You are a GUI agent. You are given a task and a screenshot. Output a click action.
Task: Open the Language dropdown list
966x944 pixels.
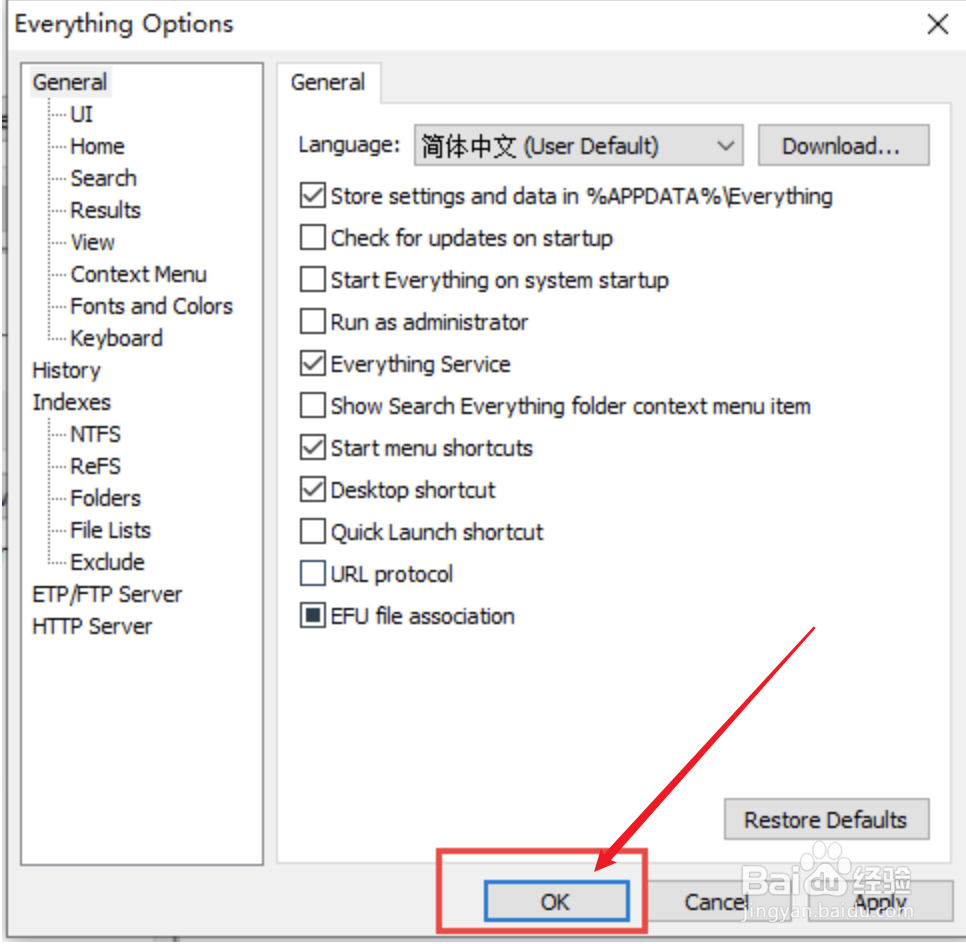578,145
